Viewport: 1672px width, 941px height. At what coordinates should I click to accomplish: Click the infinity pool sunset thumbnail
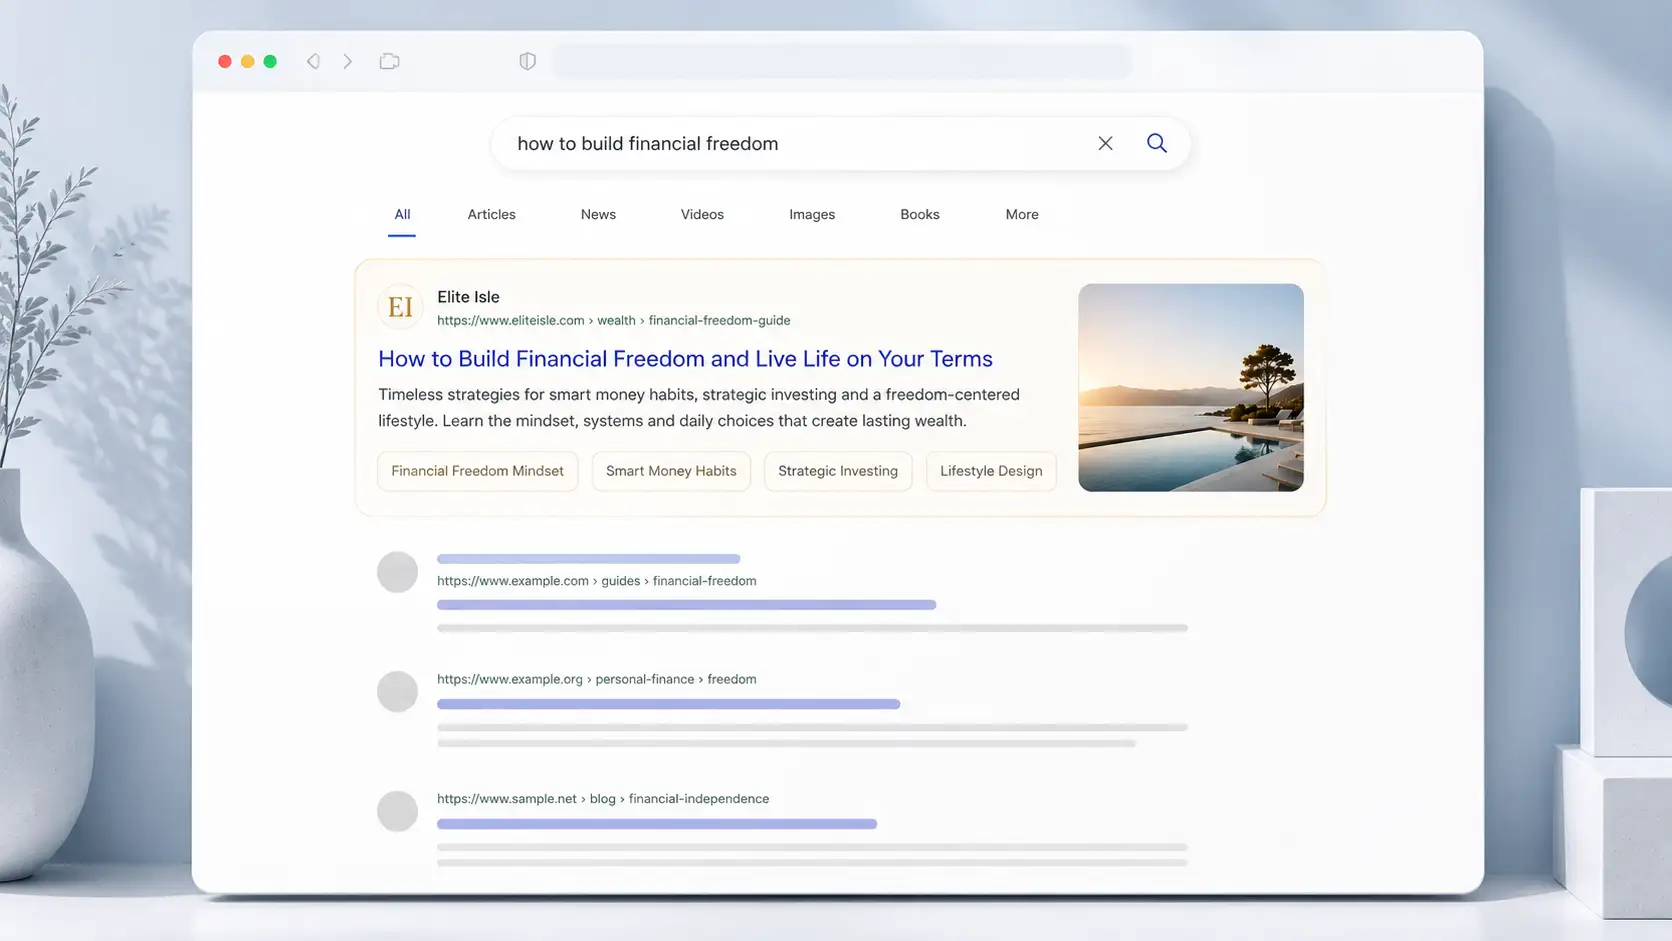coord(1191,387)
